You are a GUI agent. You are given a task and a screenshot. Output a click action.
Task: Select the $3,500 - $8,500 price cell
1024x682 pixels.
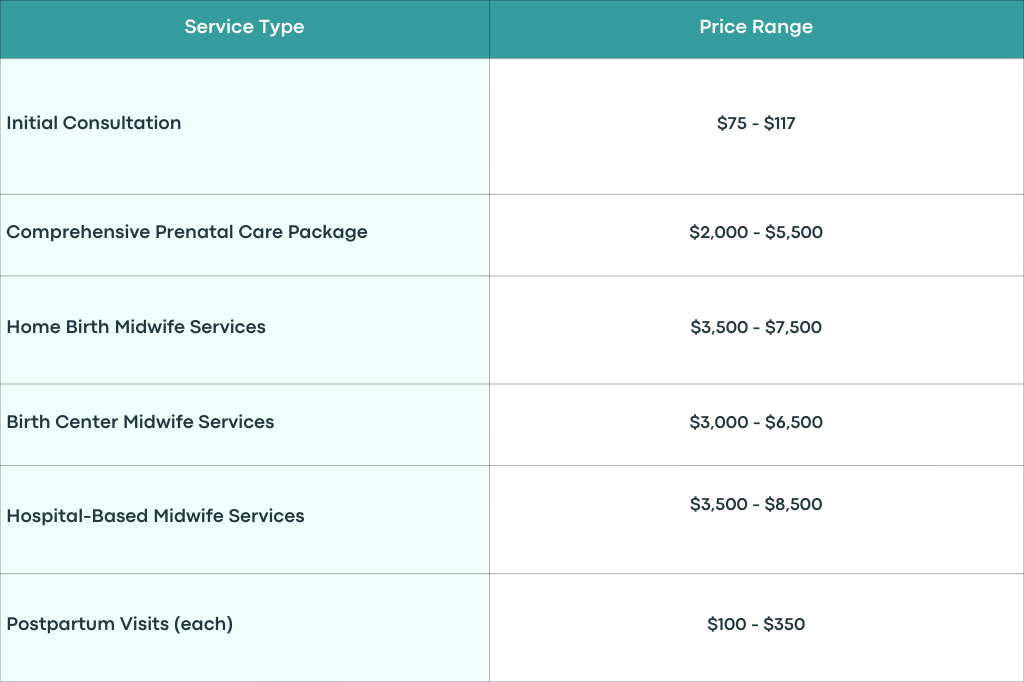[x=756, y=519]
